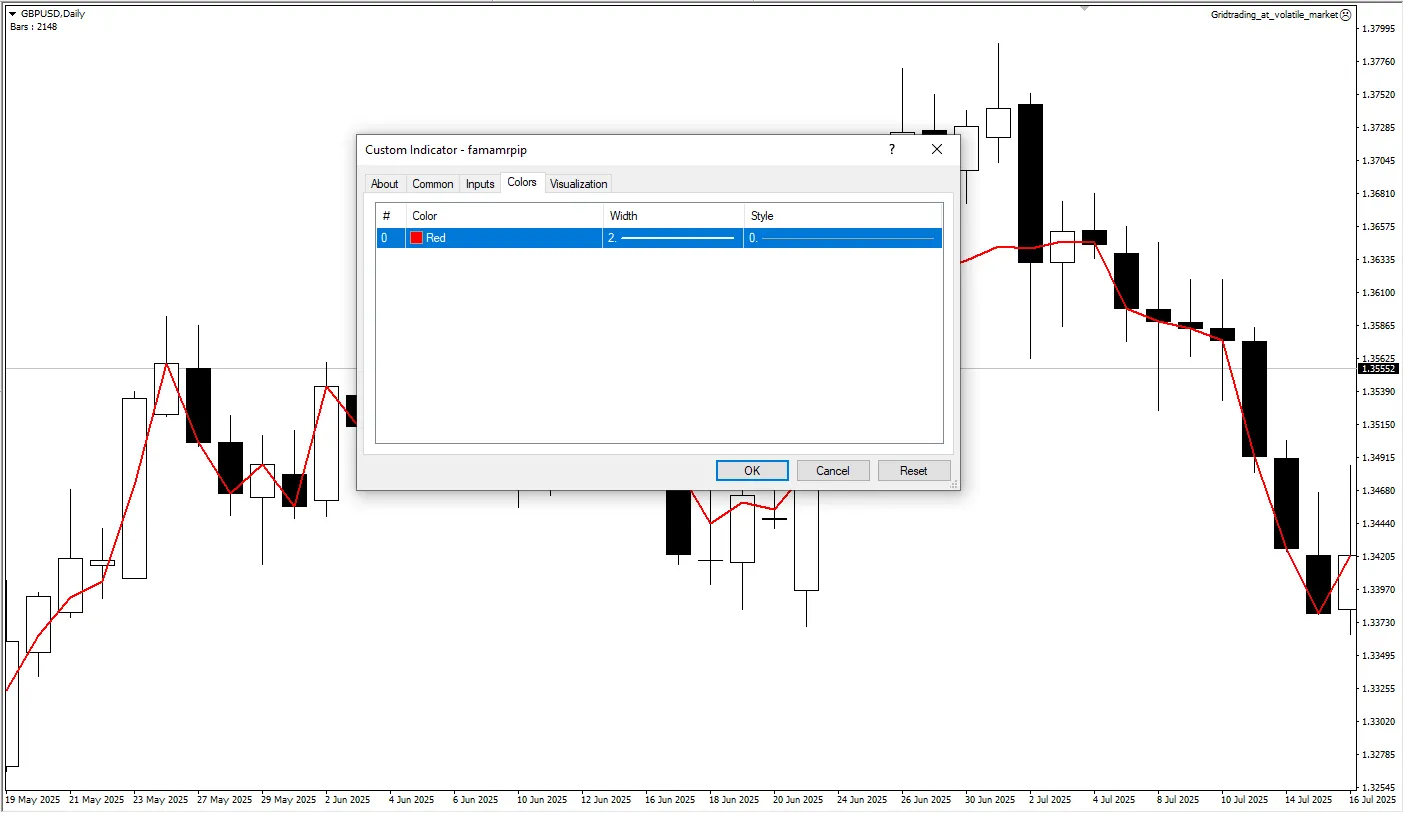Screen dimensions: 1403x813
Task: Go to the Inputs tab
Action: [x=480, y=184]
